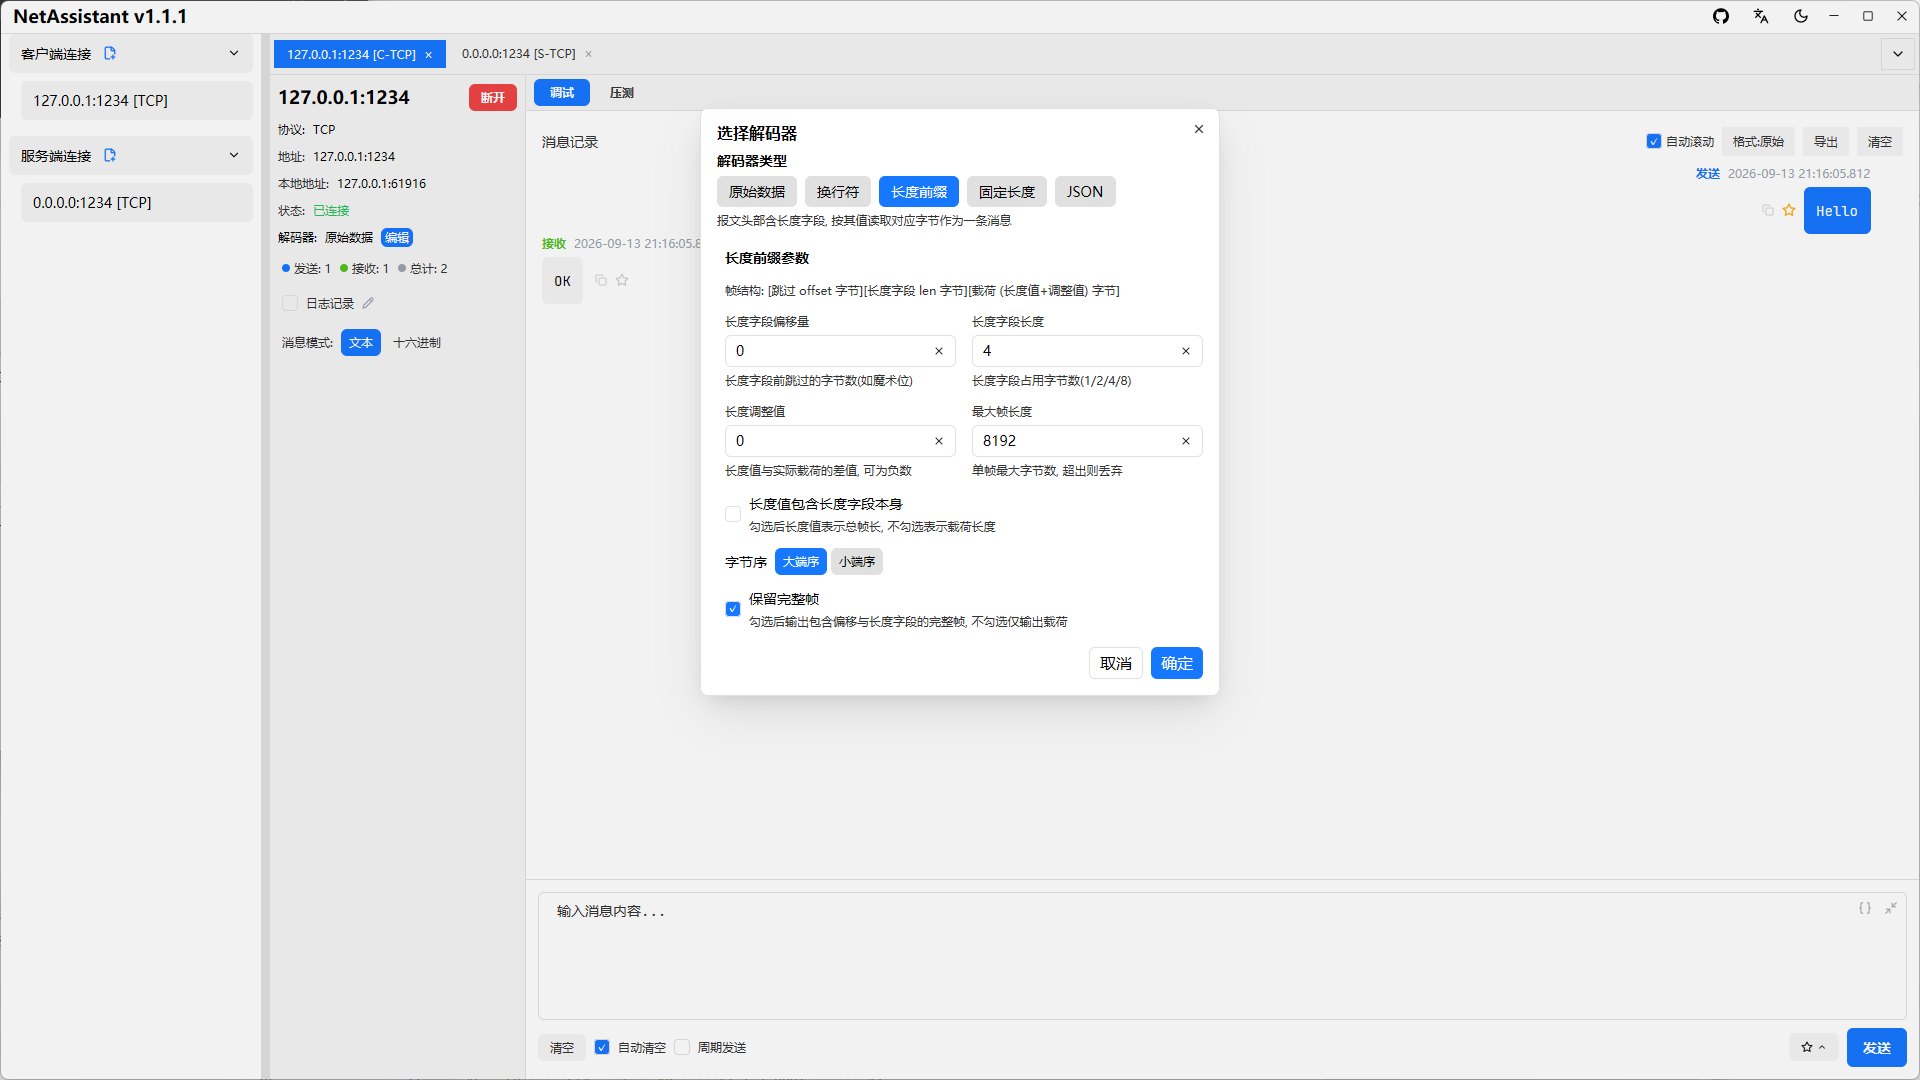
Task: Switch to the stress test tab
Action: click(622, 92)
